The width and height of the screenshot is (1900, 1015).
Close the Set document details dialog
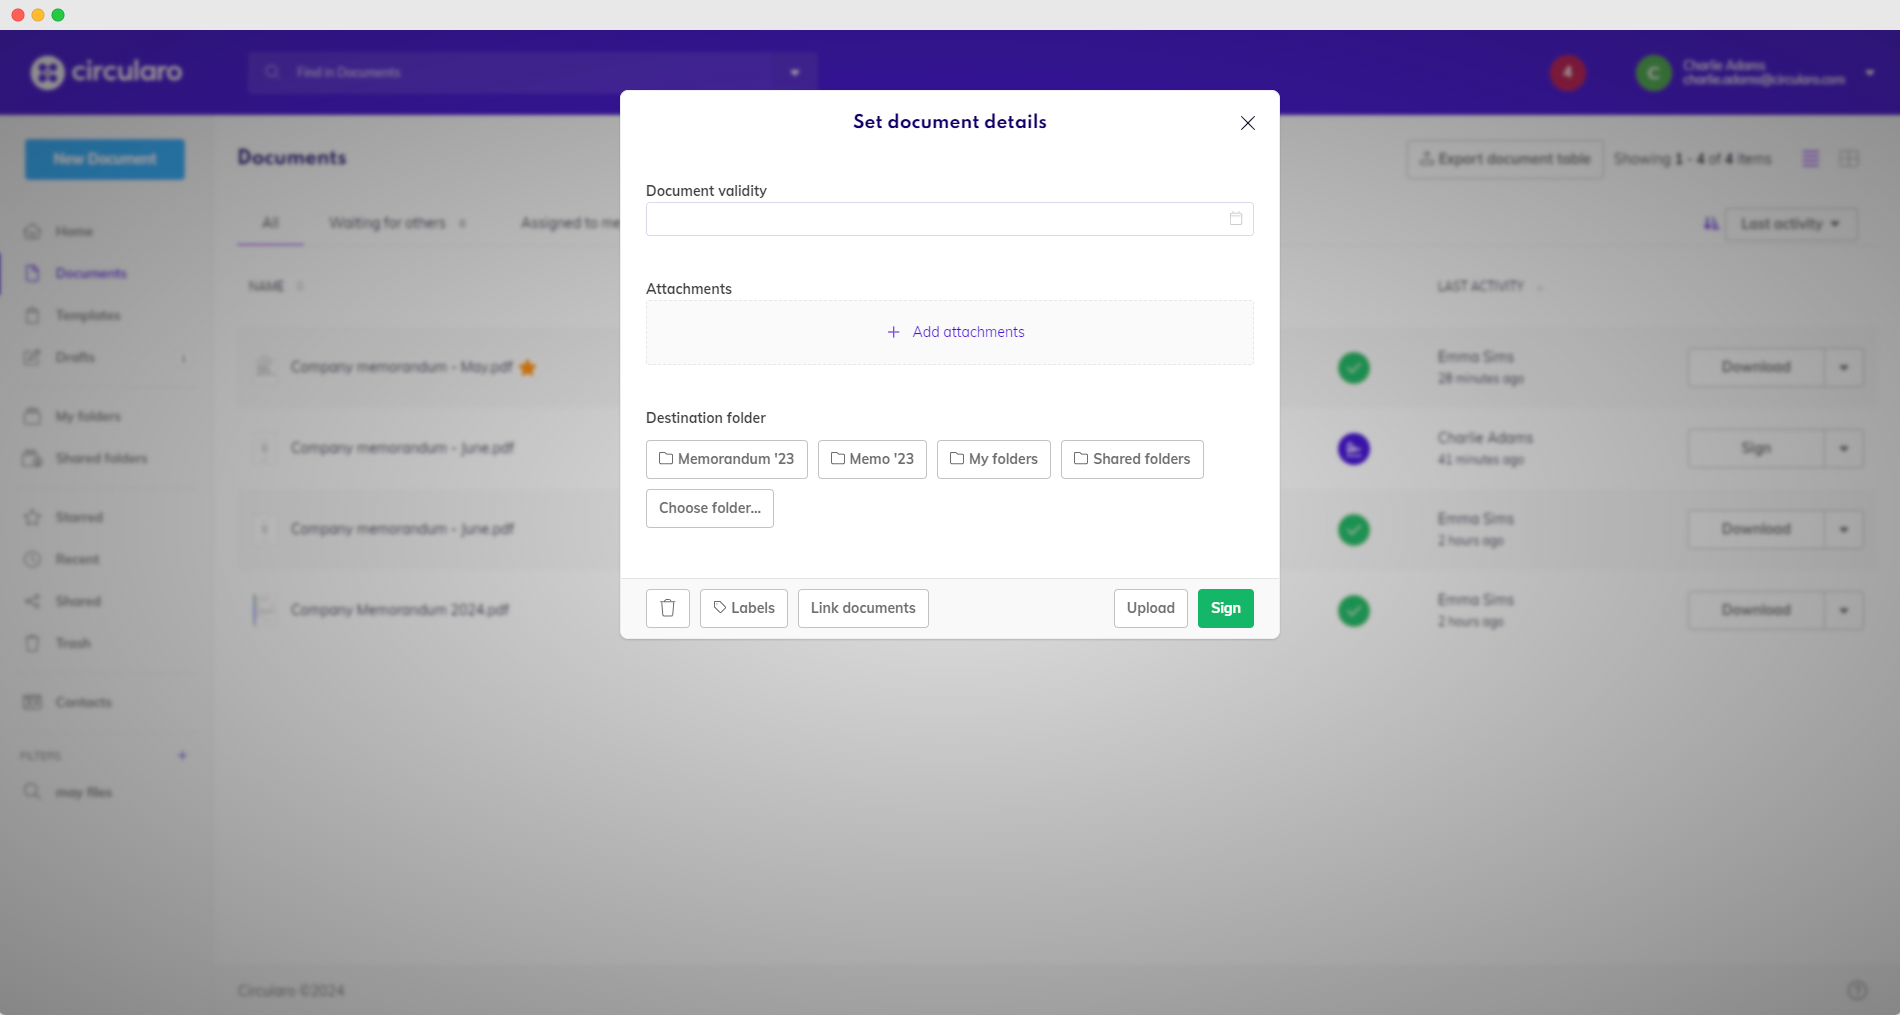point(1247,123)
